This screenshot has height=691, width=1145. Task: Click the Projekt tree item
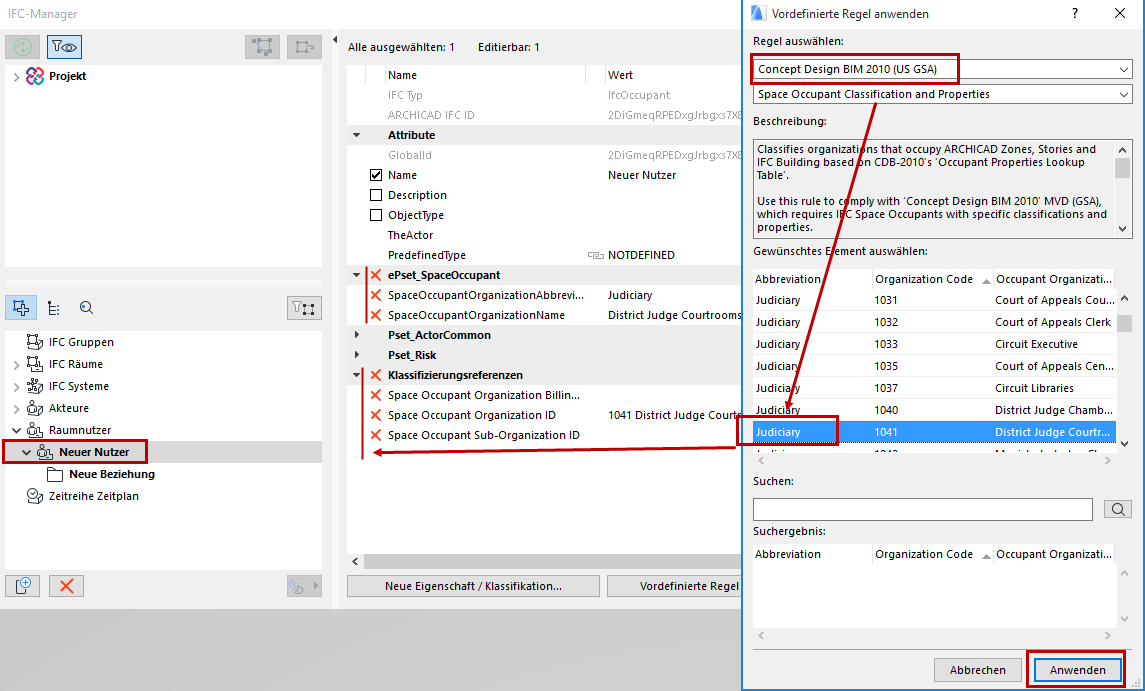67,76
